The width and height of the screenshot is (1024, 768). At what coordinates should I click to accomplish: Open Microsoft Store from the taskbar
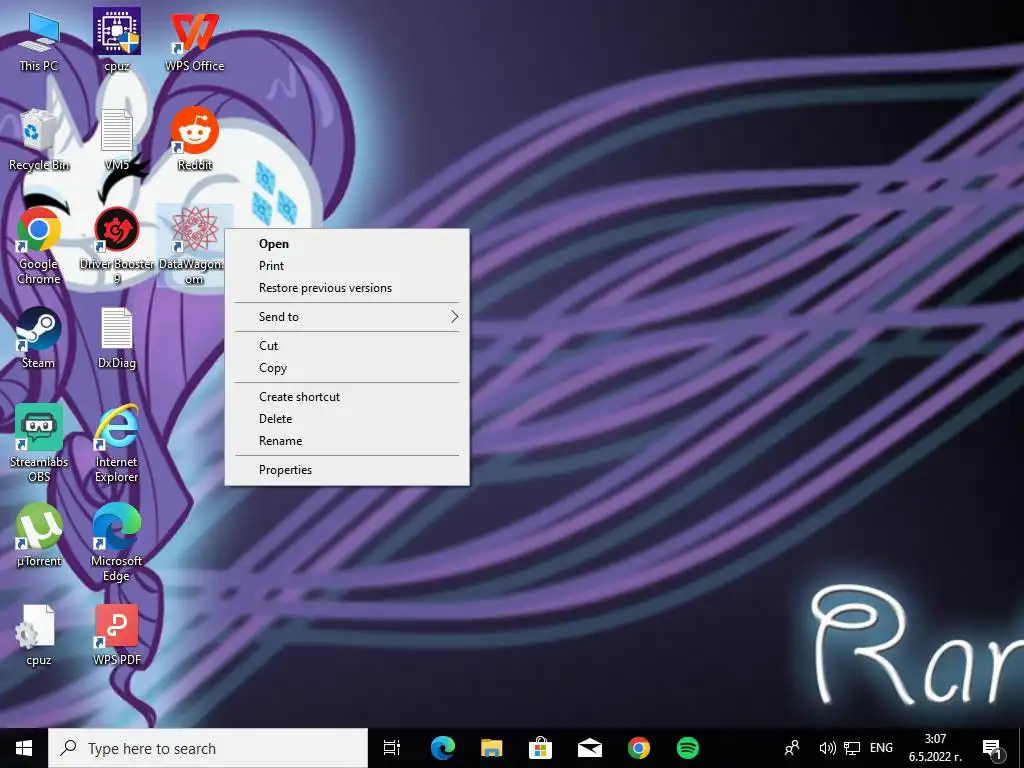click(x=540, y=748)
